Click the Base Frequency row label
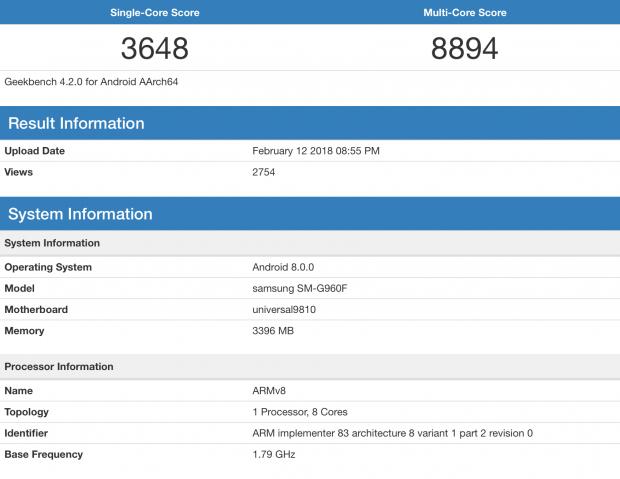This screenshot has width=620, height=479. click(43, 454)
